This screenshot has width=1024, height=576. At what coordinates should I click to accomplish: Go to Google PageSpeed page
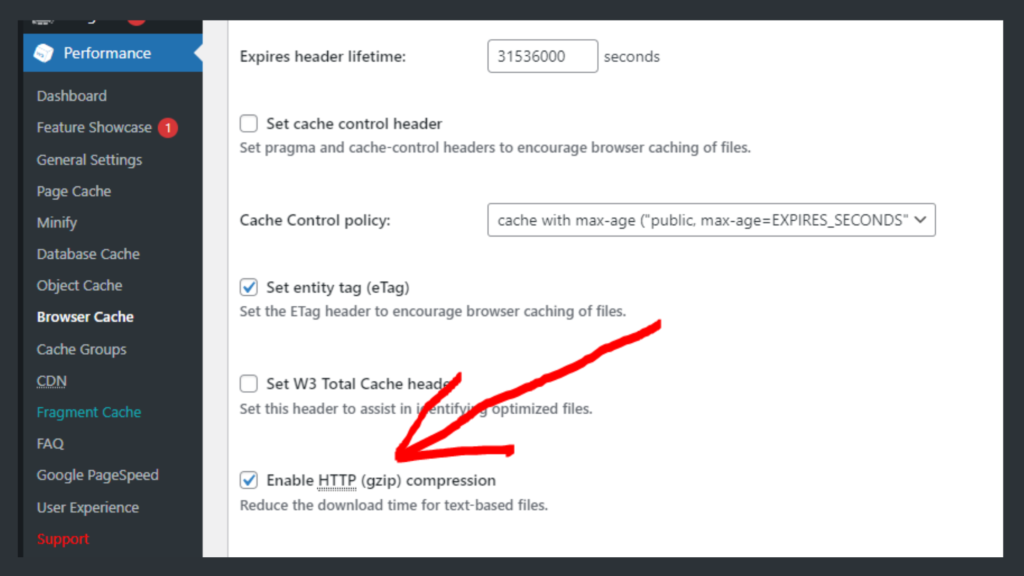98,475
